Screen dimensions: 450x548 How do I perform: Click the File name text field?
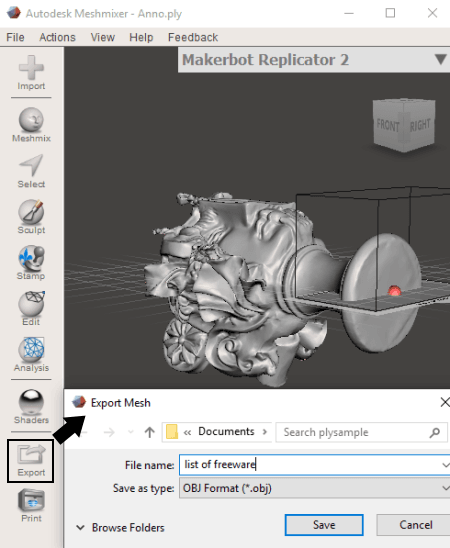click(x=314, y=464)
